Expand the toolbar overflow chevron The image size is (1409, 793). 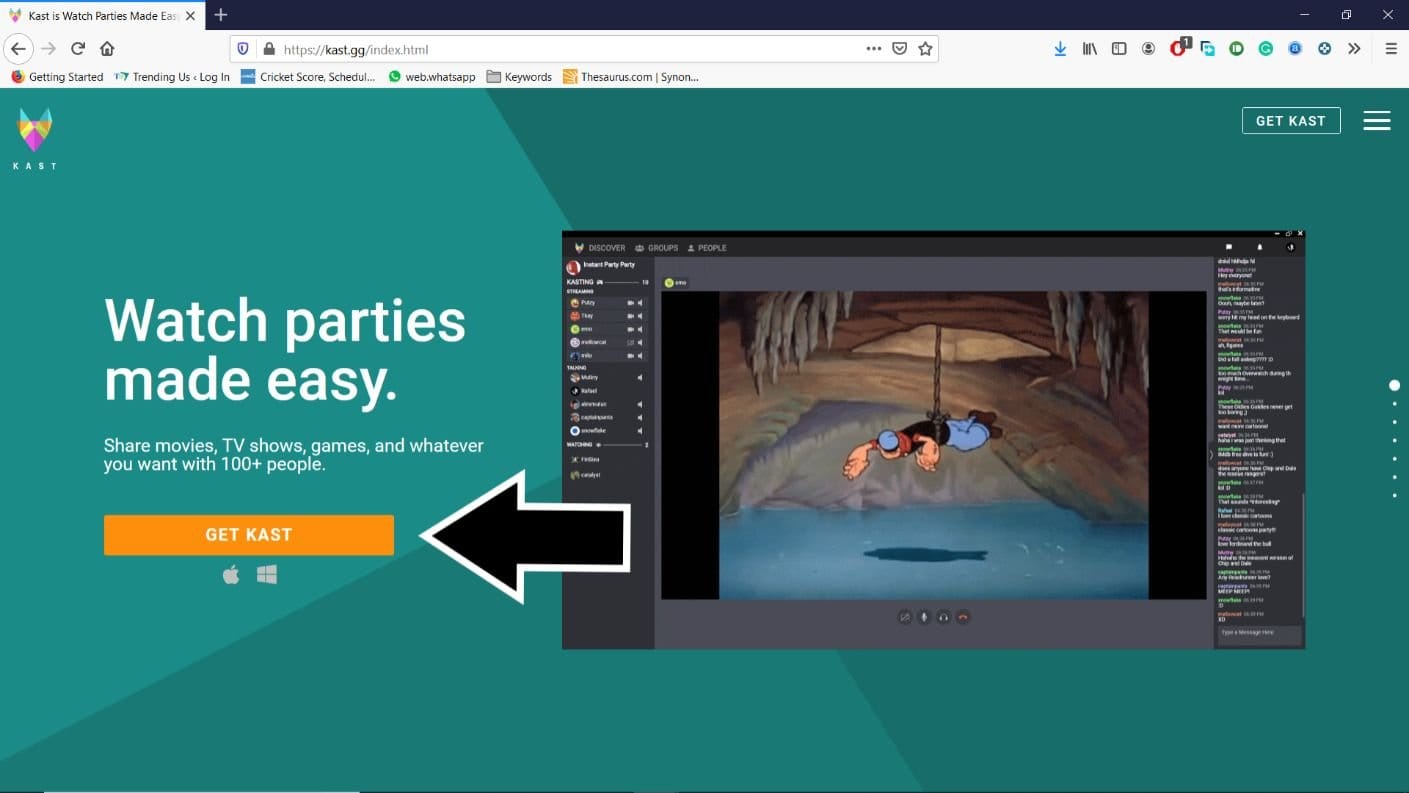[1354, 48]
